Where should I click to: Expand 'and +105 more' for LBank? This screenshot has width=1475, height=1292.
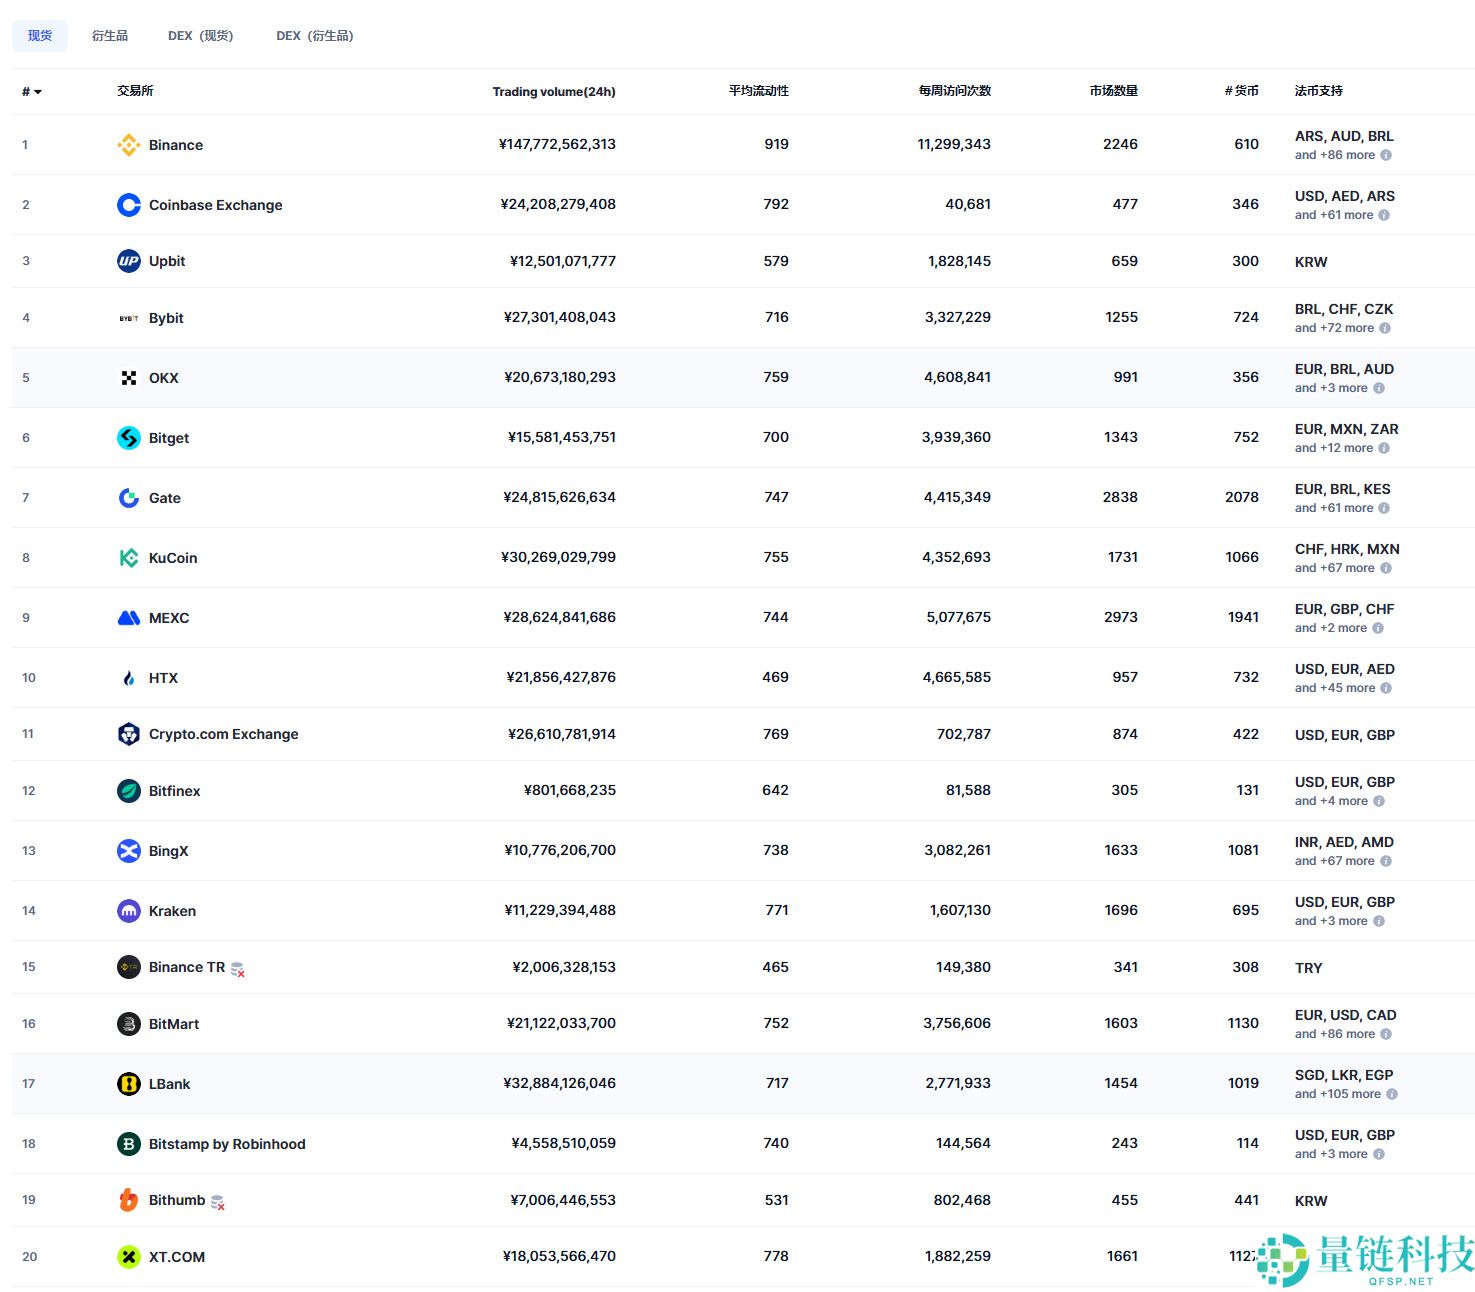[1338, 1094]
